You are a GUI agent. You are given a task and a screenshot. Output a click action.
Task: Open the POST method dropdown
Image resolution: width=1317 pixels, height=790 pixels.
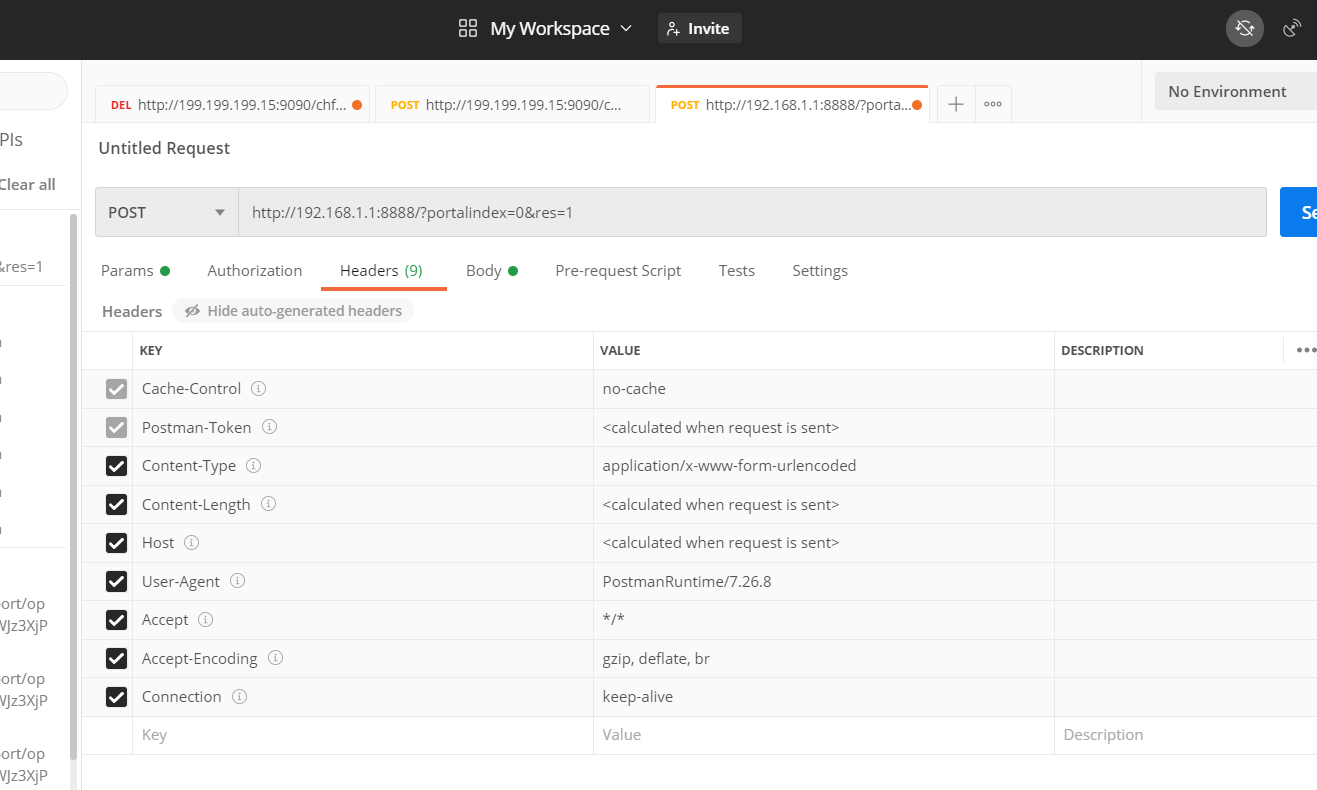point(167,212)
